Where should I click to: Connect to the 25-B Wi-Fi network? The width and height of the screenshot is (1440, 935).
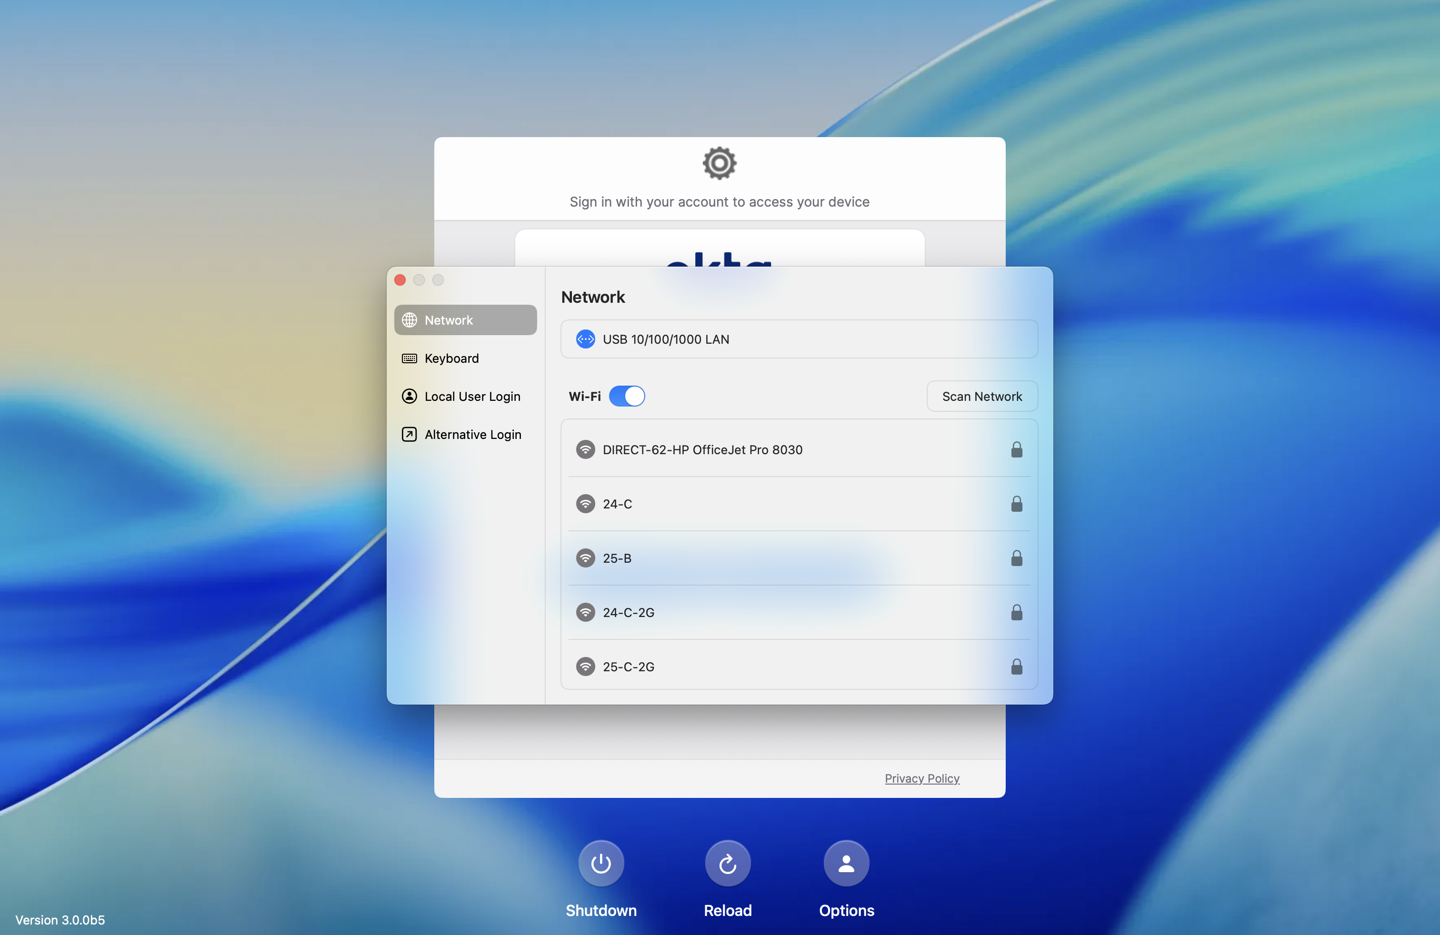tap(799, 558)
